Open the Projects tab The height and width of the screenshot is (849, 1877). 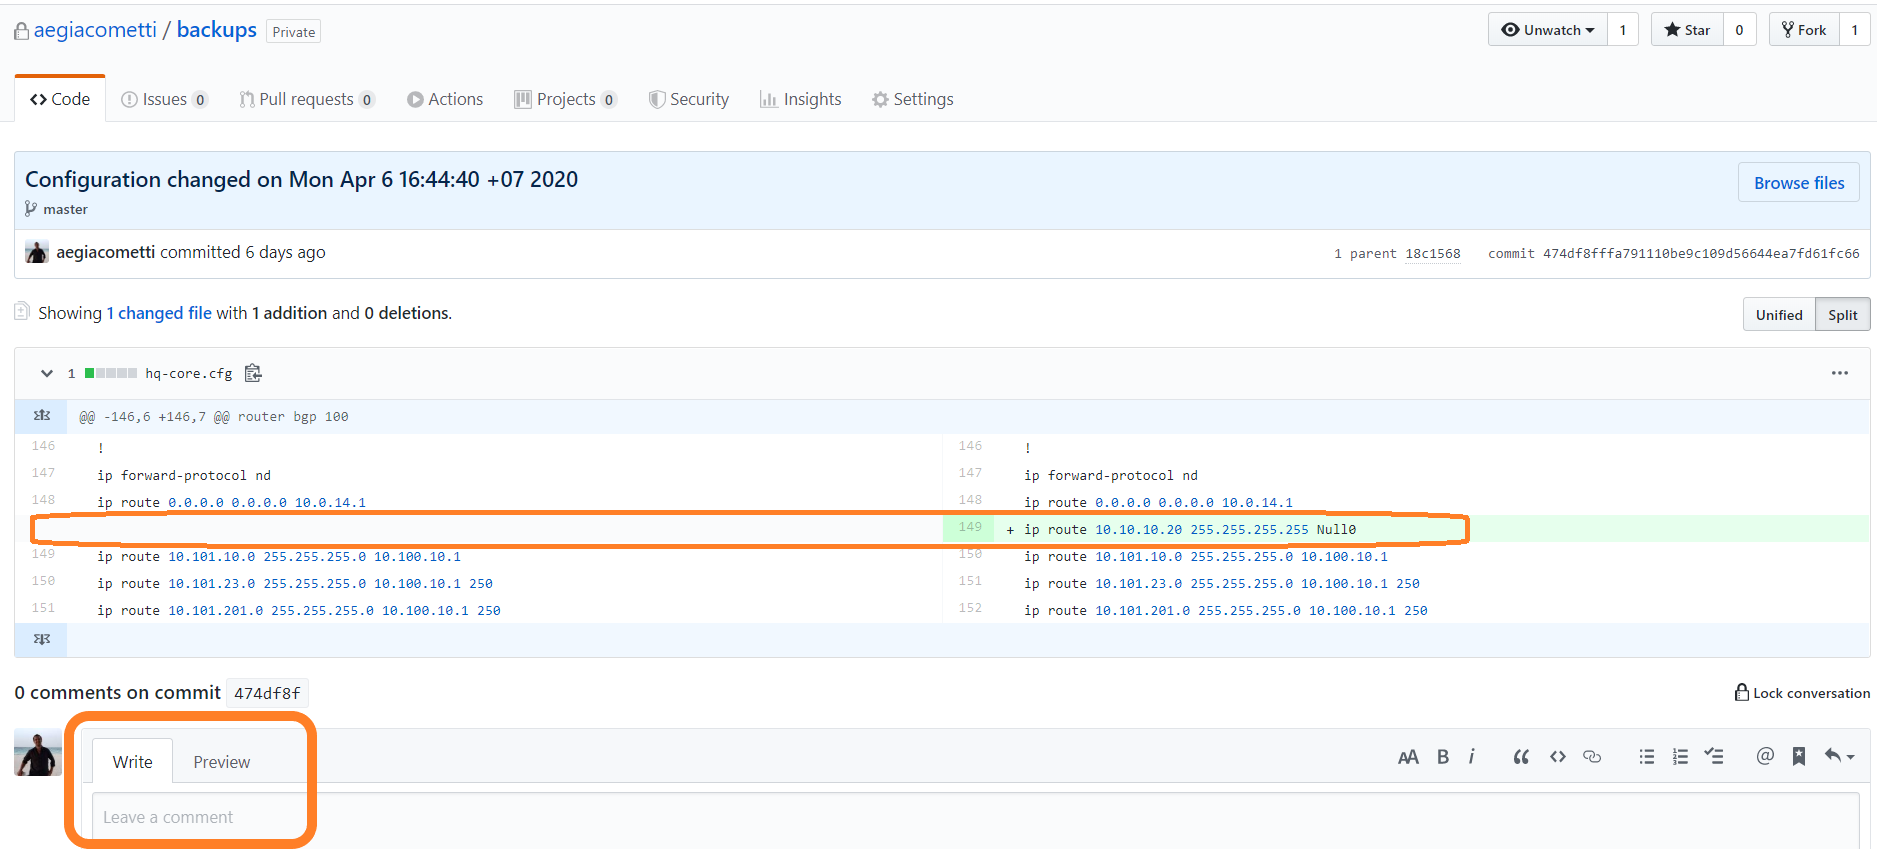click(565, 99)
